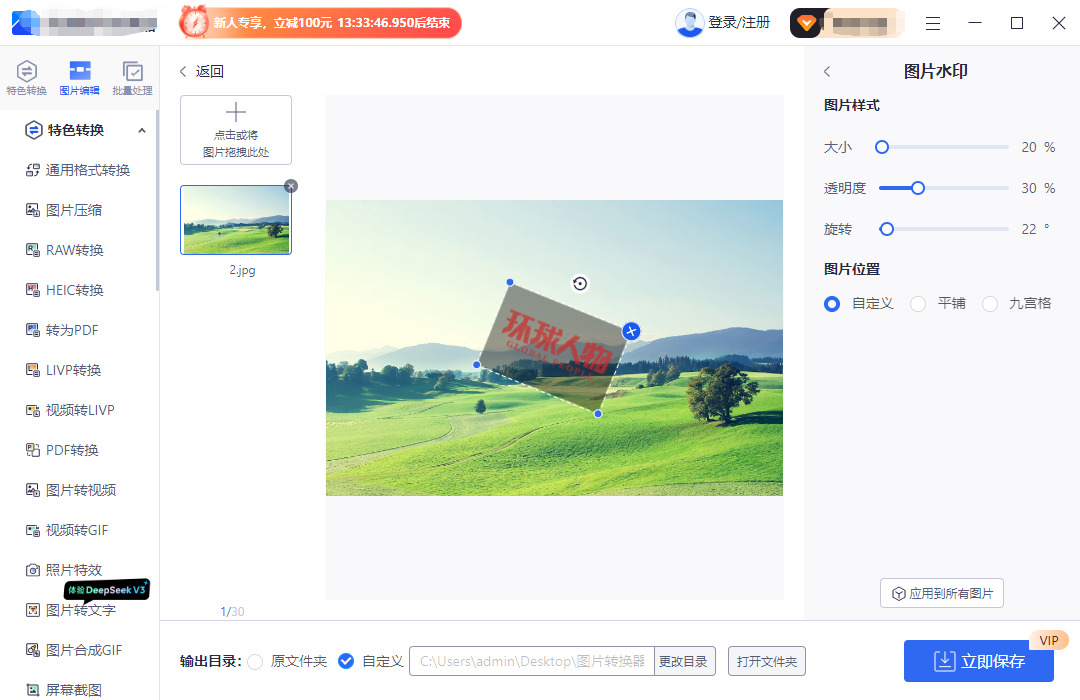Click the PDF转换 sidebar icon
This screenshot has height=700, width=1080.
(x=32, y=450)
